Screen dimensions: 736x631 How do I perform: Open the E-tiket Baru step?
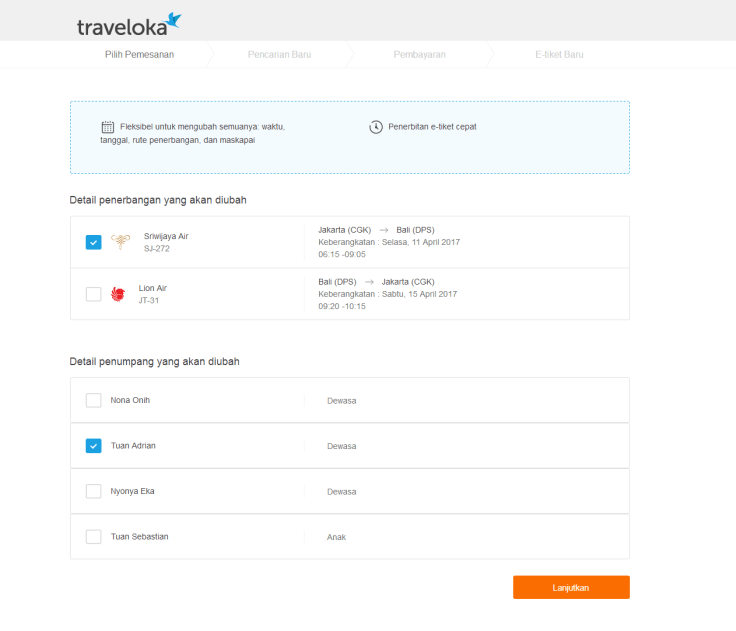[x=559, y=55]
